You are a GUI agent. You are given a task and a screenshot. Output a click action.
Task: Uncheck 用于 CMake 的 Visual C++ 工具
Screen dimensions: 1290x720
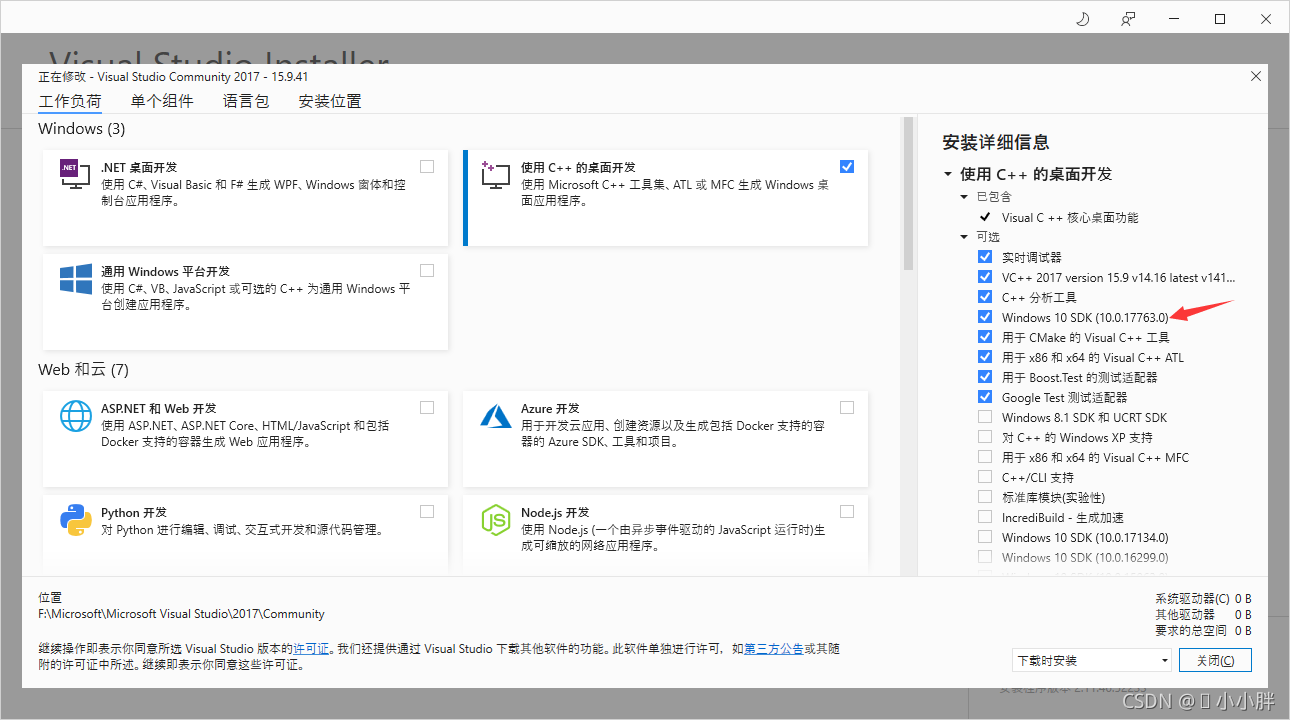[x=985, y=337]
